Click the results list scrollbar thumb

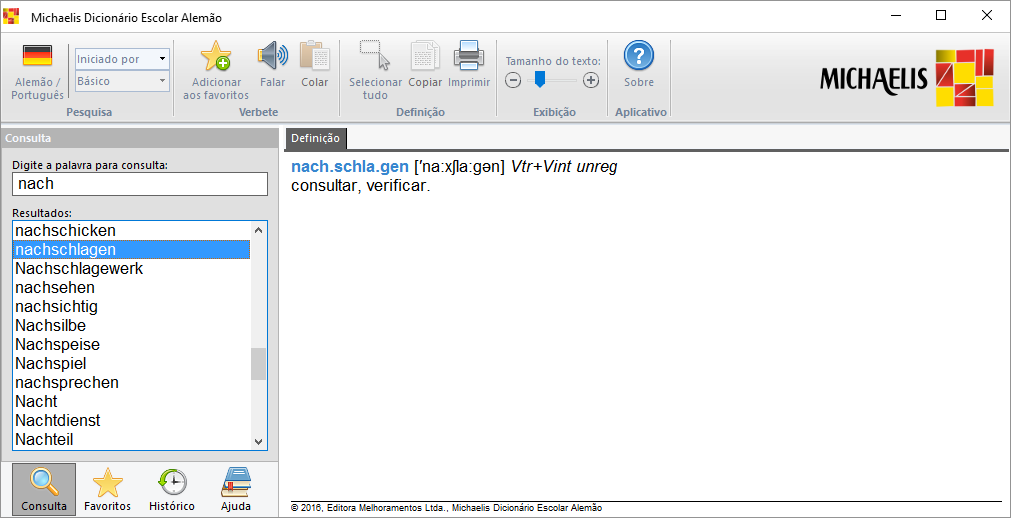coord(259,364)
